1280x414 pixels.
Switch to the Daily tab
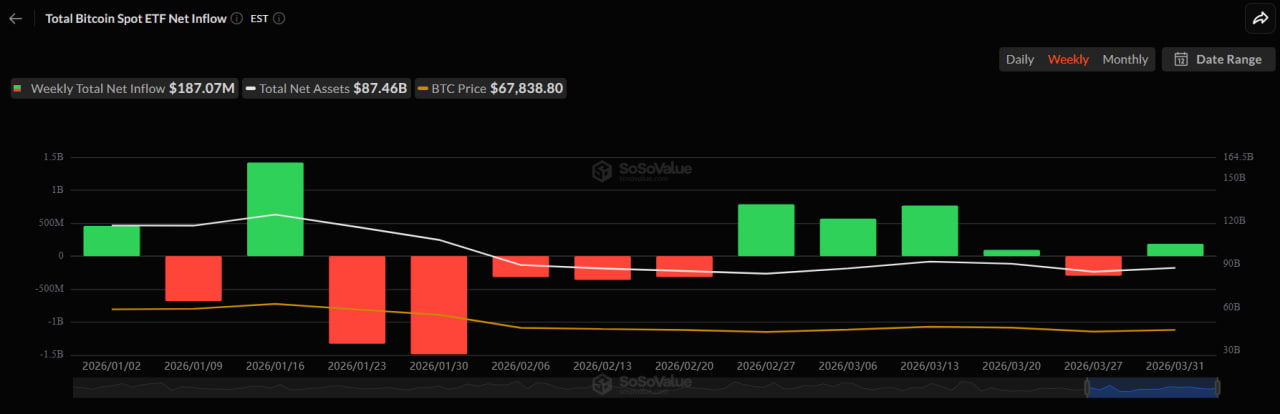pyautogui.click(x=1020, y=59)
